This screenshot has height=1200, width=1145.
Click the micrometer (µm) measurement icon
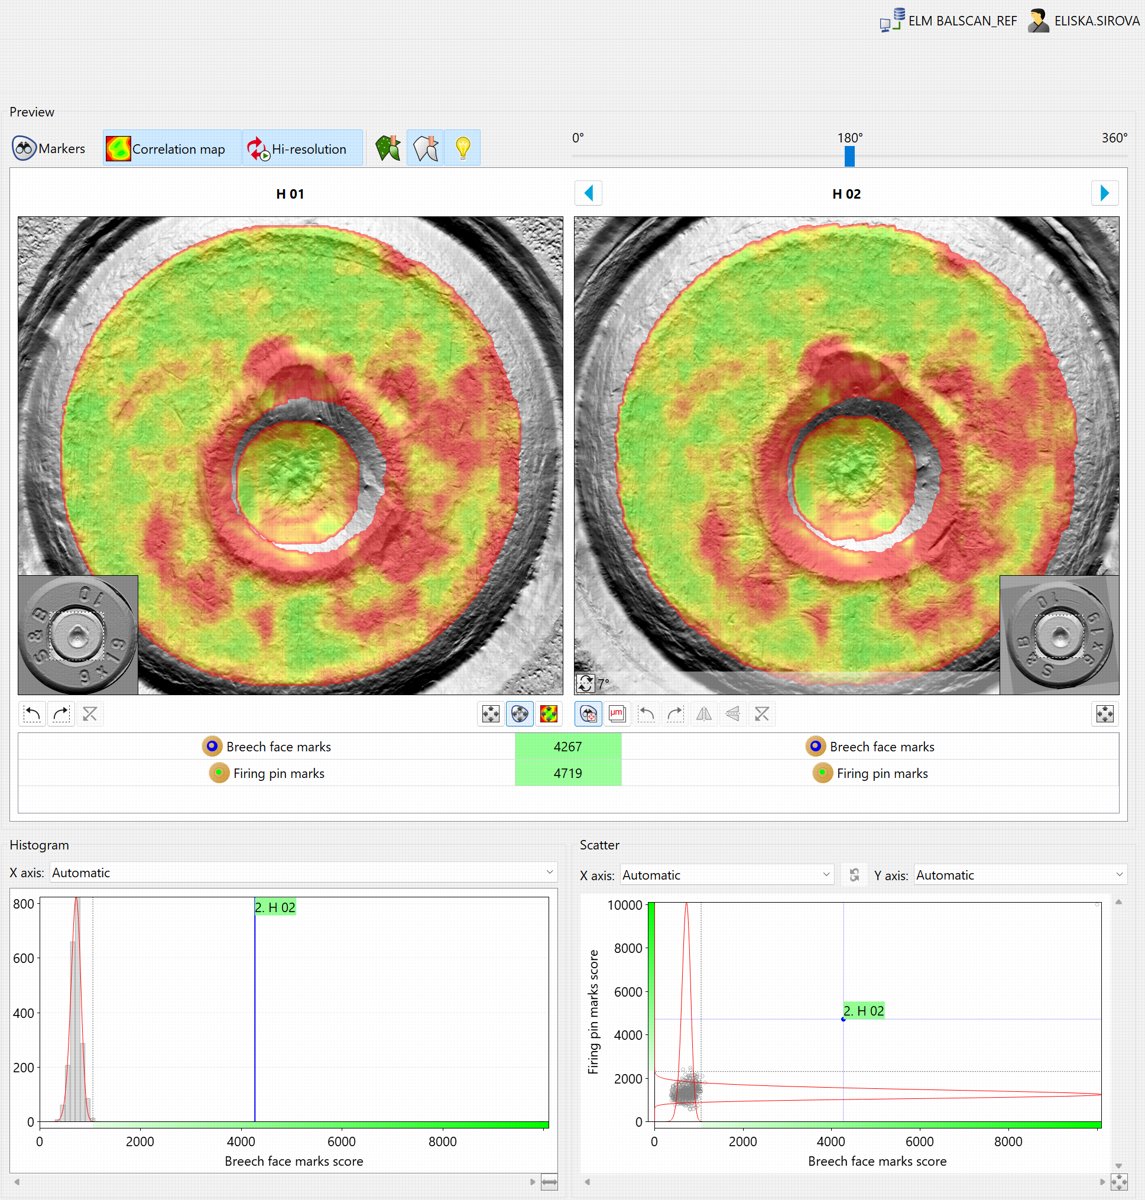click(x=617, y=714)
